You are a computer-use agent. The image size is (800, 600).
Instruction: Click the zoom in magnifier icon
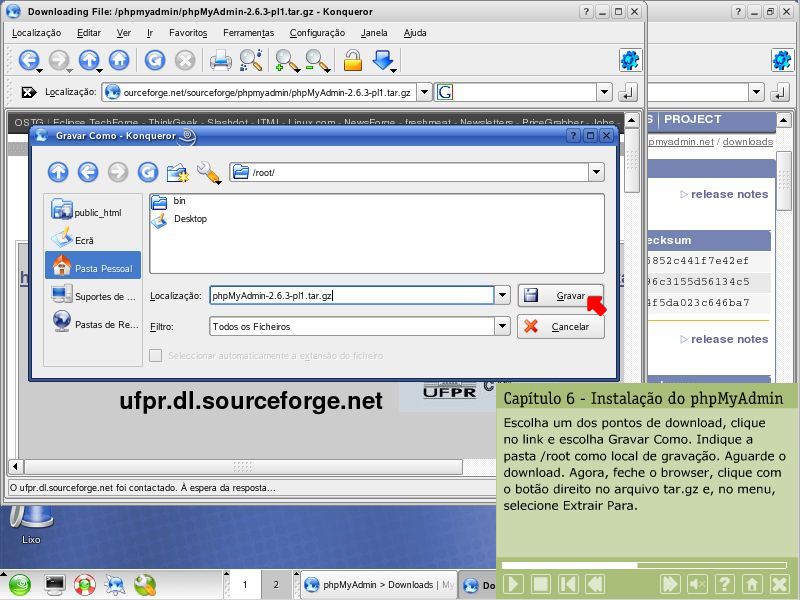[x=286, y=61]
